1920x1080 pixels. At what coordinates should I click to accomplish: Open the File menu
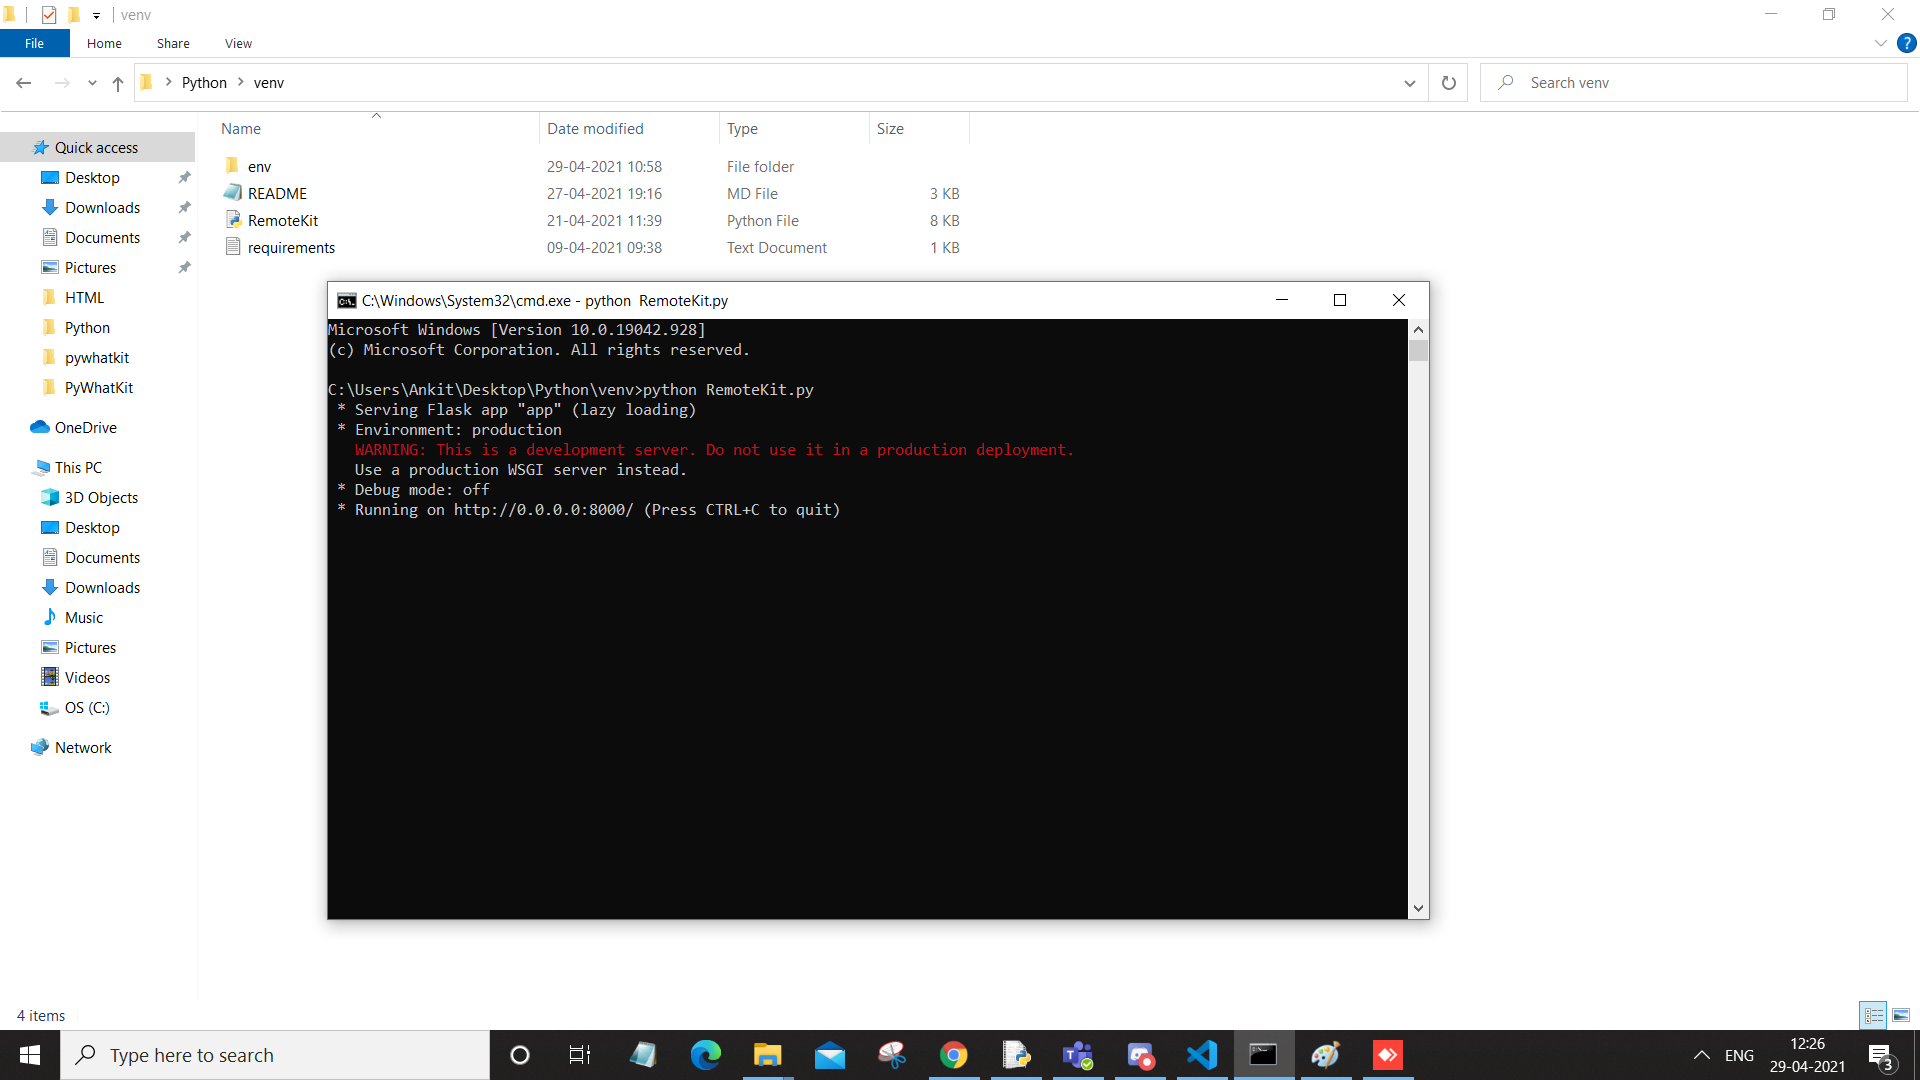pos(34,43)
